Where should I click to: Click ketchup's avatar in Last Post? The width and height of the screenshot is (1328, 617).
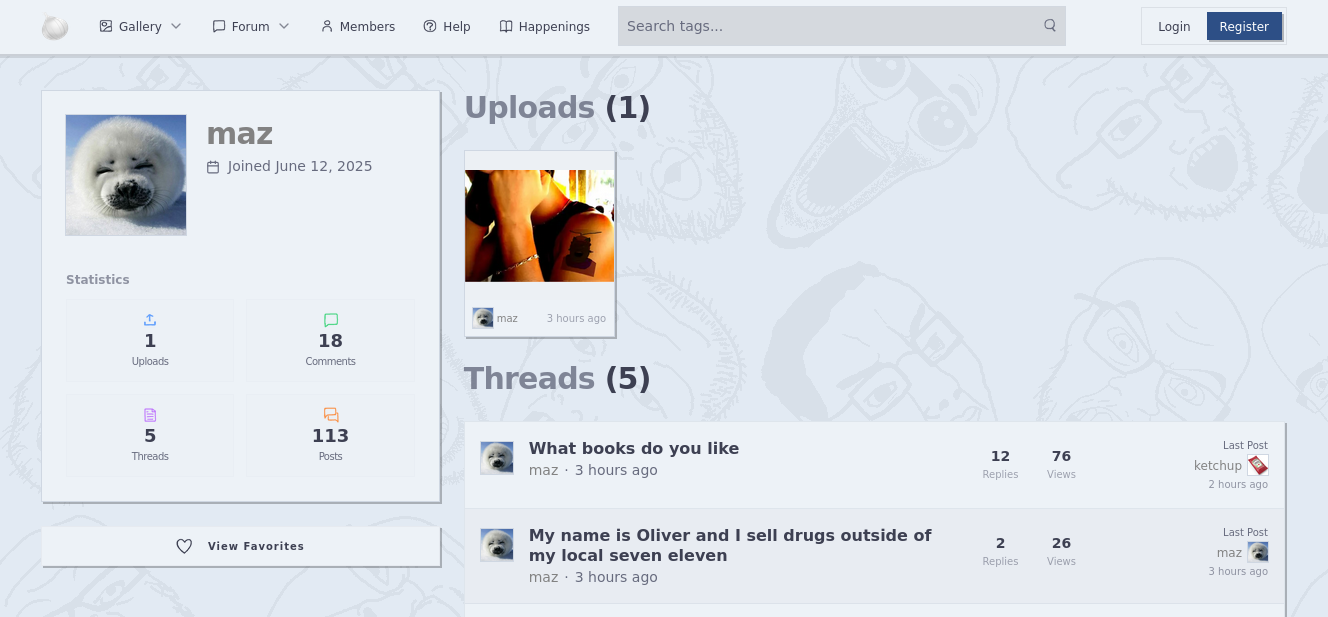tap(1257, 465)
